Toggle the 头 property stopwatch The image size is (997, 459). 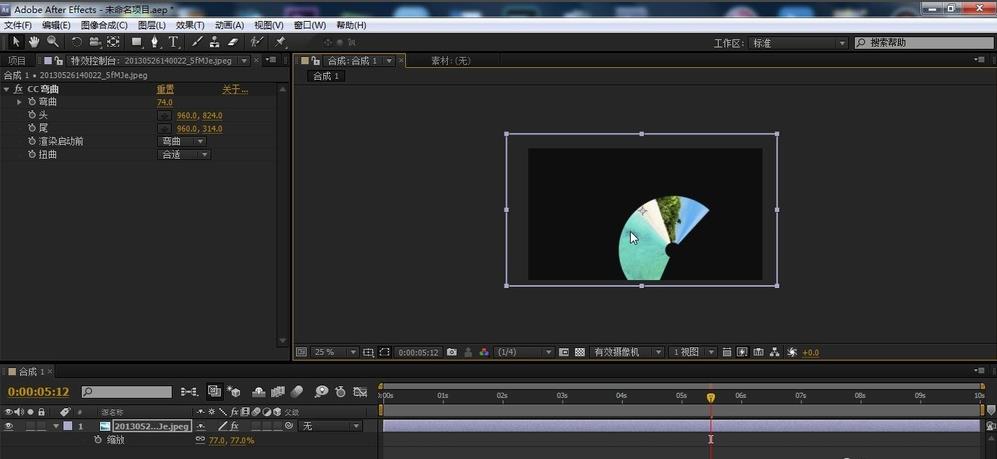tap(32, 115)
